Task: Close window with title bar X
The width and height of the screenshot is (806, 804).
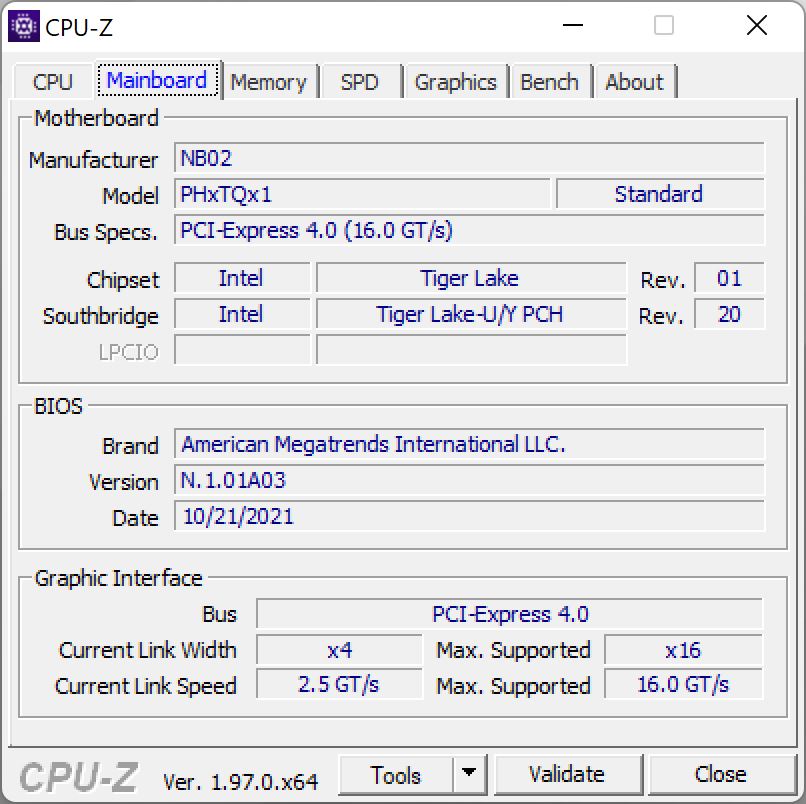Action: [757, 25]
